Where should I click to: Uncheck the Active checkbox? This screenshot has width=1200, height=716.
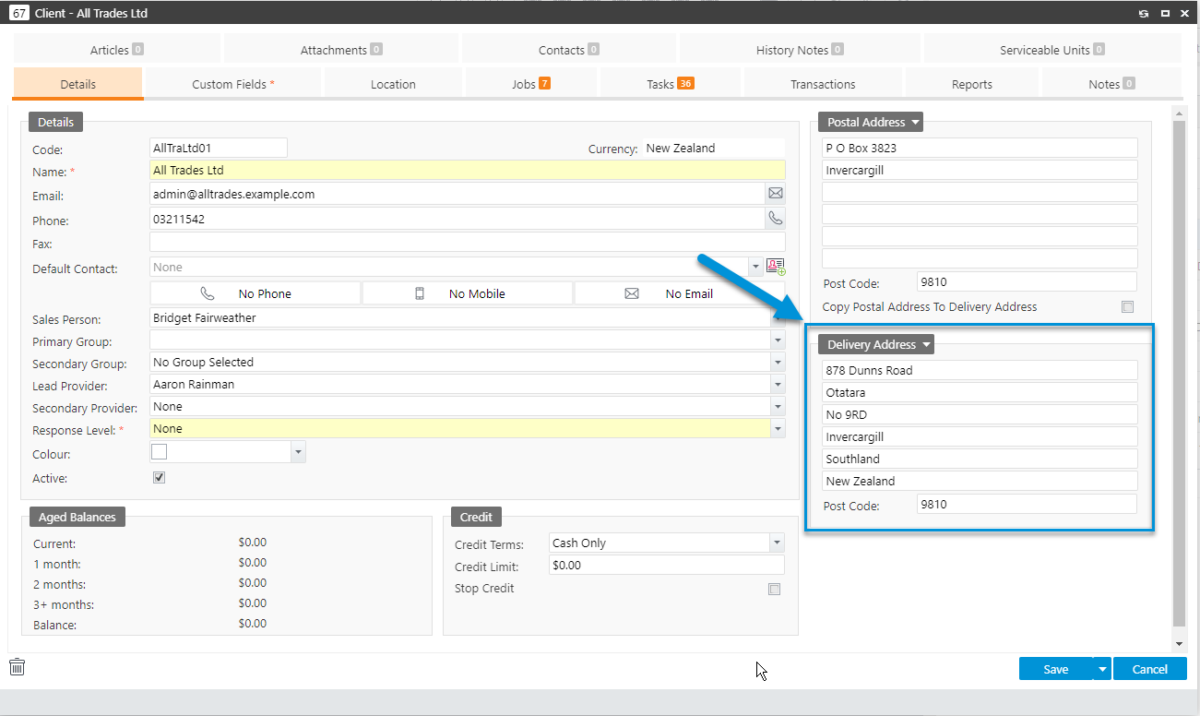159,477
